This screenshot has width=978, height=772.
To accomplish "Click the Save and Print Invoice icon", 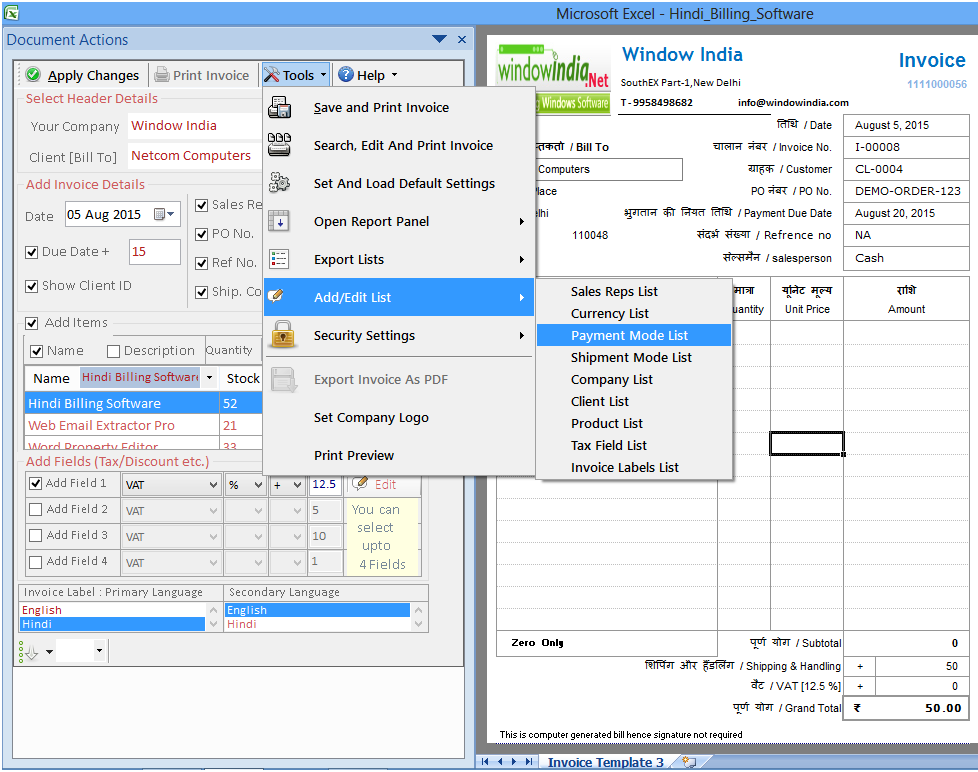I will point(279,107).
